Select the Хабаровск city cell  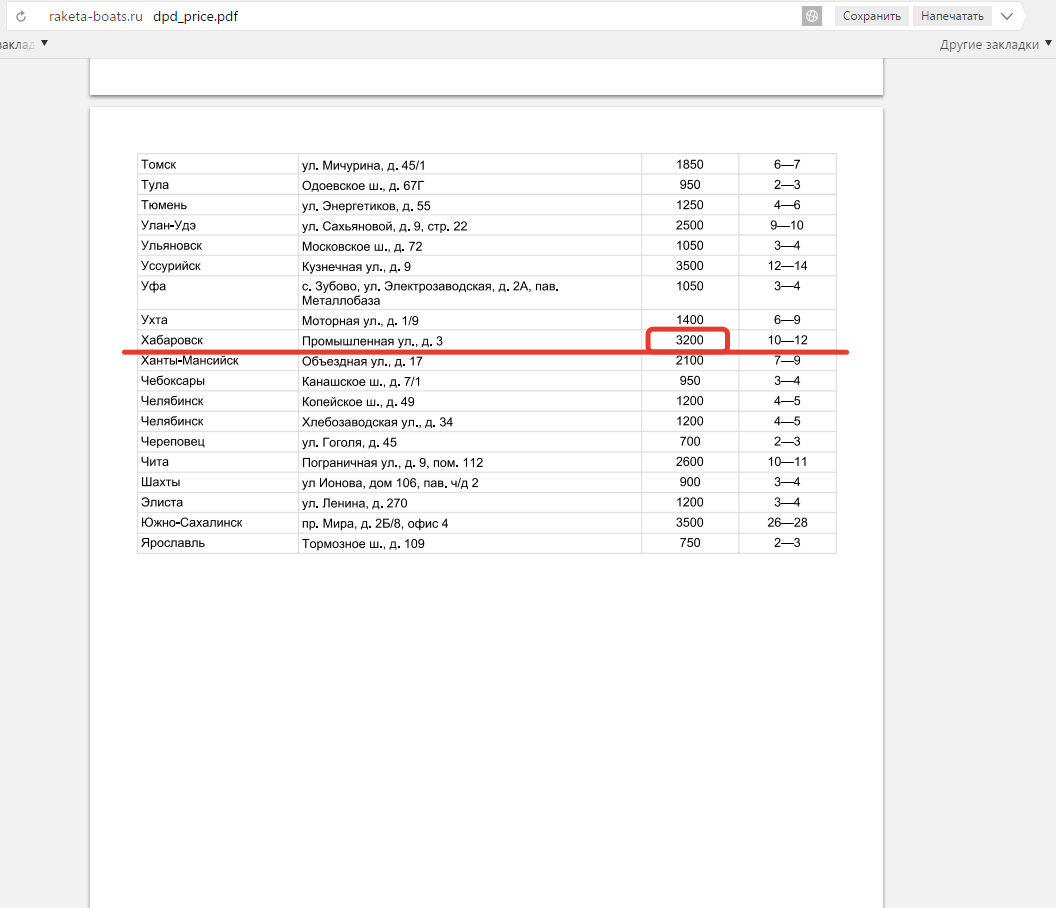pyautogui.click(x=172, y=341)
